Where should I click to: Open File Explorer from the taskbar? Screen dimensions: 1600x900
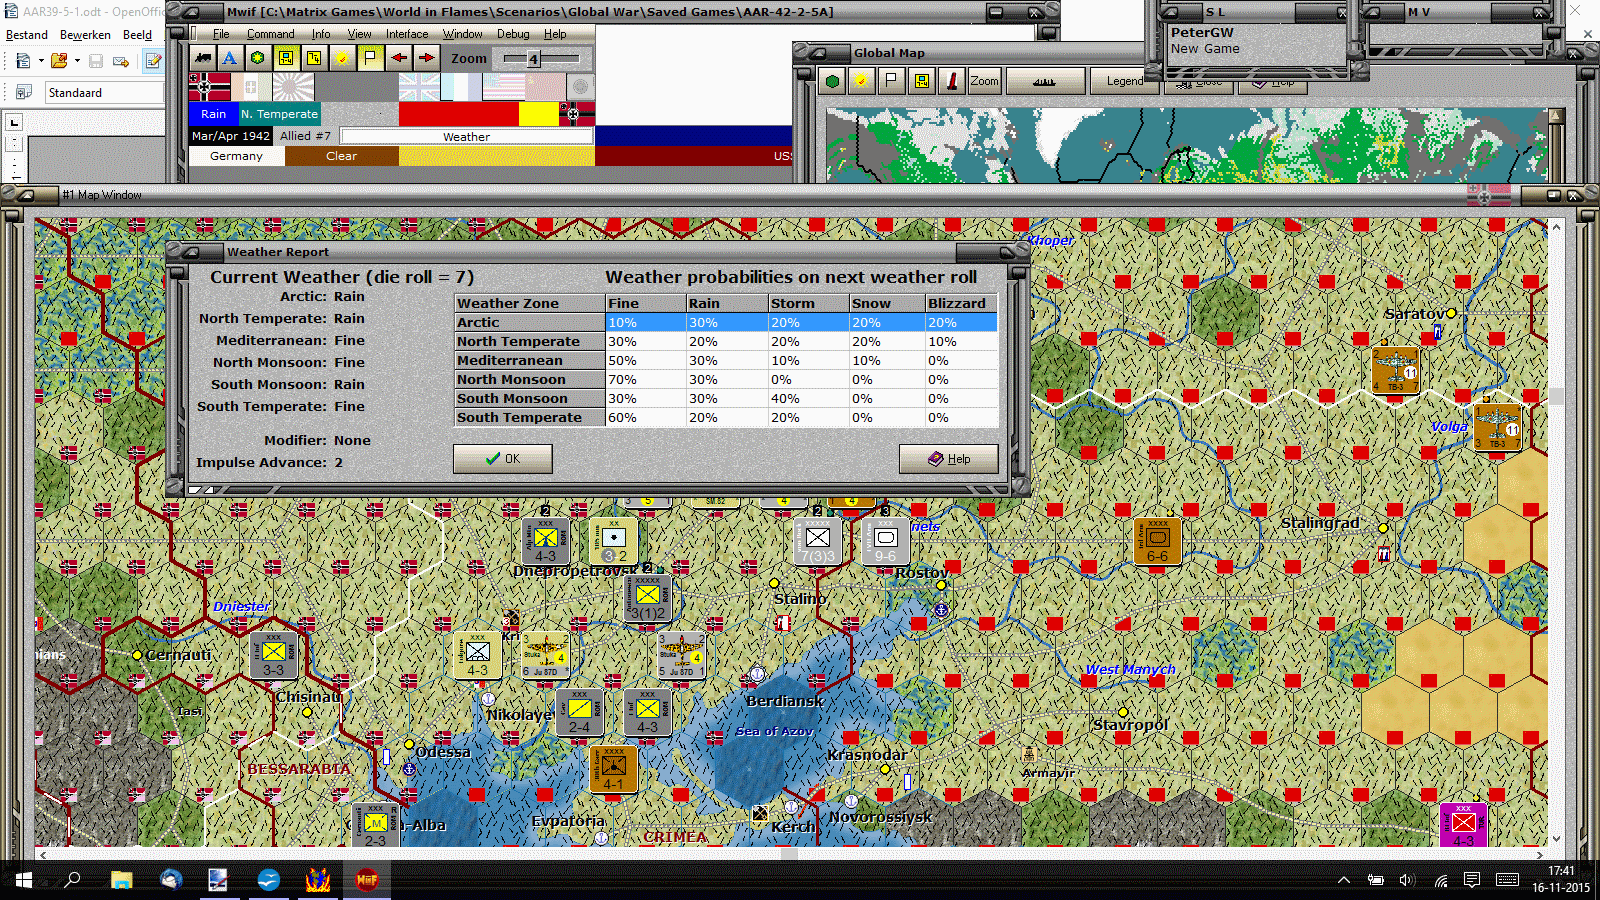point(121,880)
